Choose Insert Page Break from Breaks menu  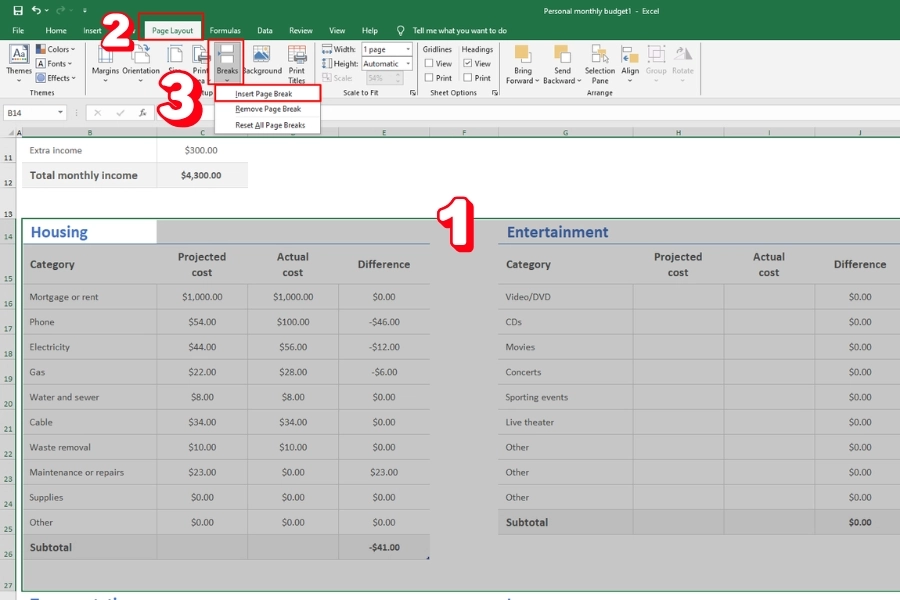click(x=266, y=92)
